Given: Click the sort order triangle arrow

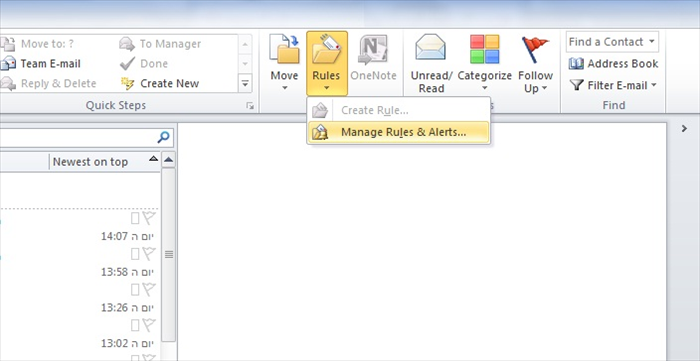Looking at the screenshot, I should [153, 158].
